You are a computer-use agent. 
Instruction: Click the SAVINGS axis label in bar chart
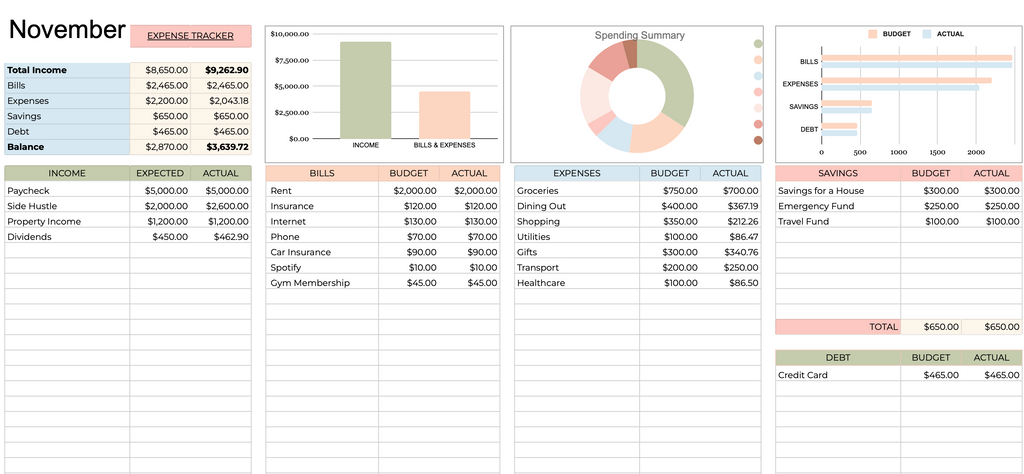[803, 106]
